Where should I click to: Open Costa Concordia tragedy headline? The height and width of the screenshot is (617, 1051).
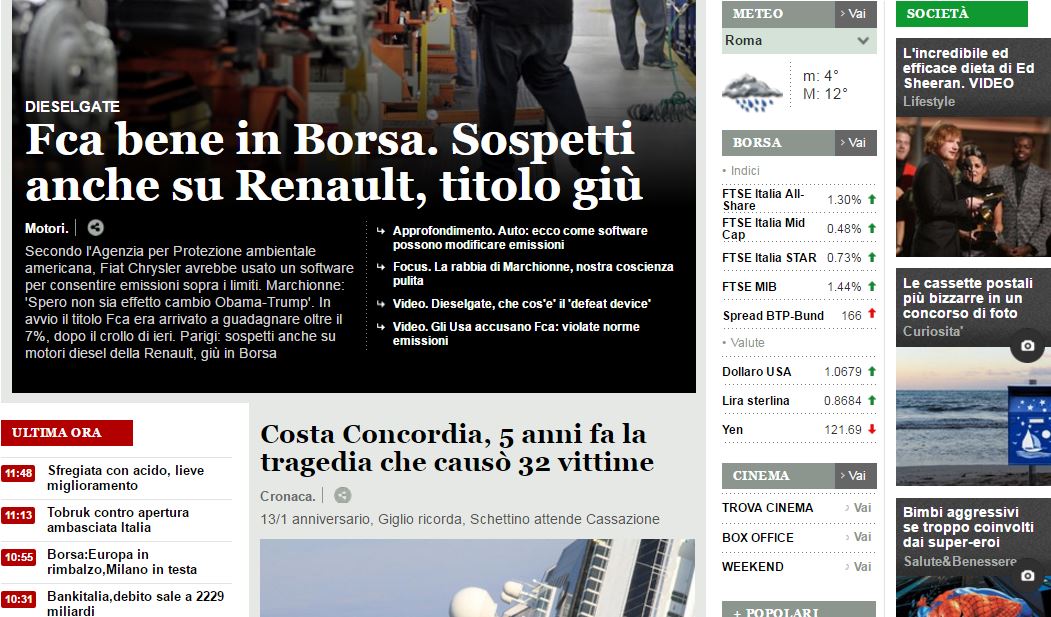click(456, 448)
